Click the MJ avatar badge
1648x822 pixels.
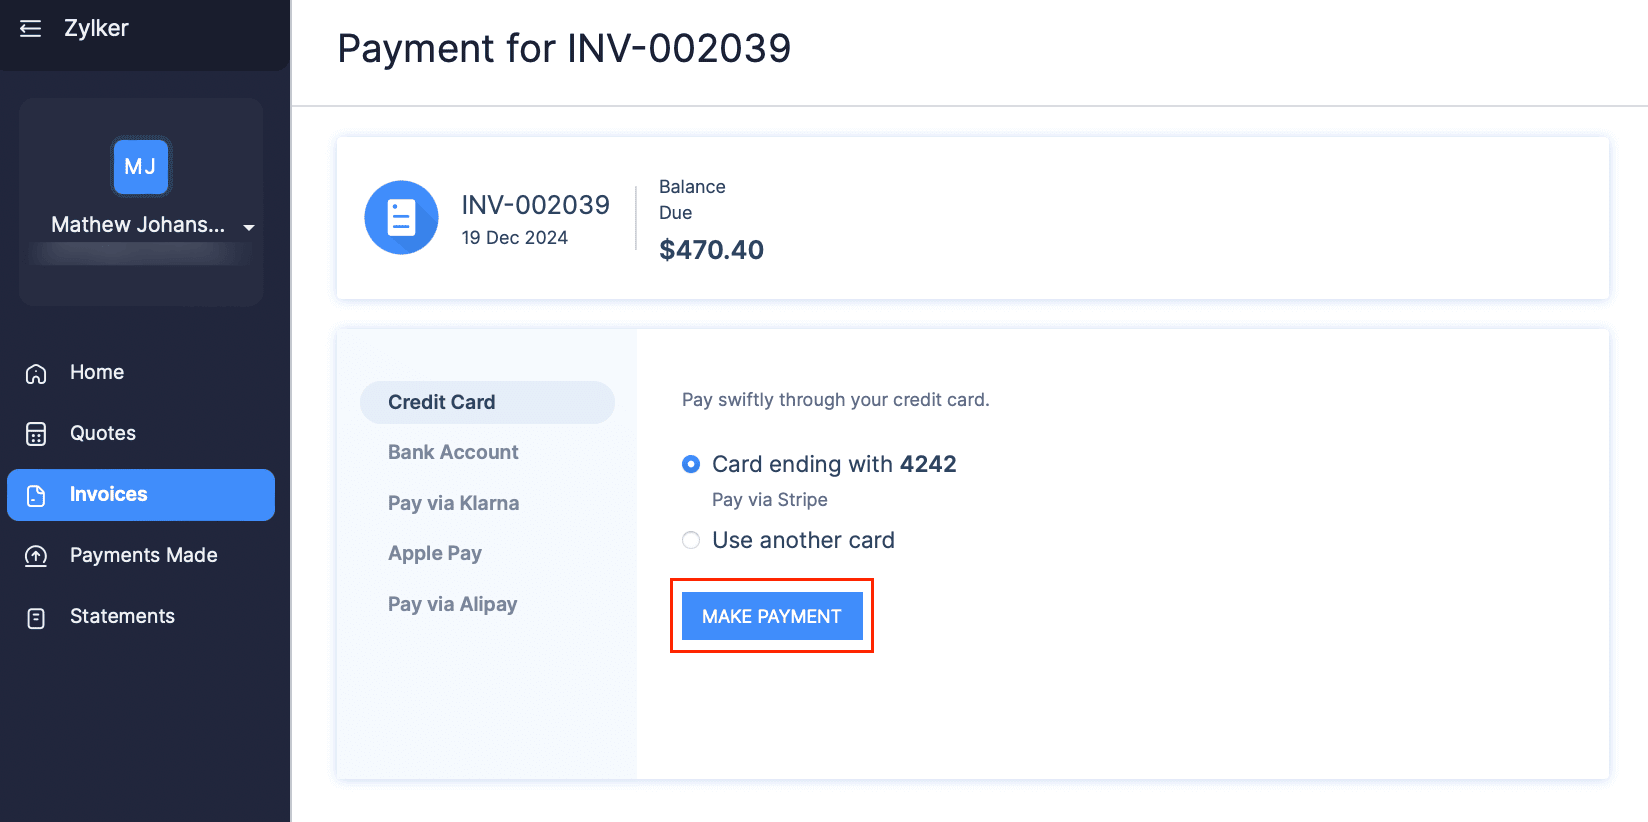(x=140, y=167)
